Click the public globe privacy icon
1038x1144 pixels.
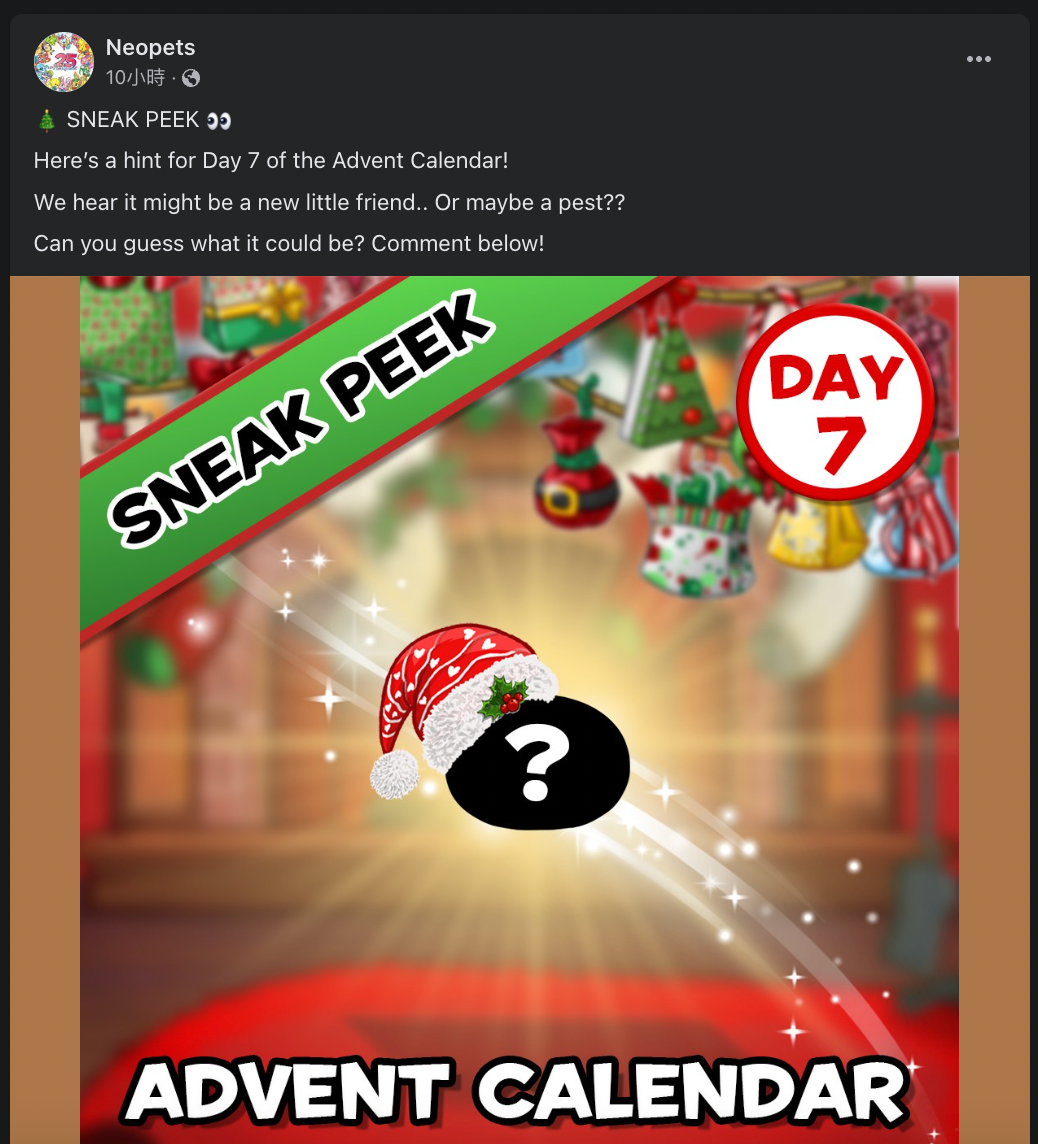coord(191,78)
